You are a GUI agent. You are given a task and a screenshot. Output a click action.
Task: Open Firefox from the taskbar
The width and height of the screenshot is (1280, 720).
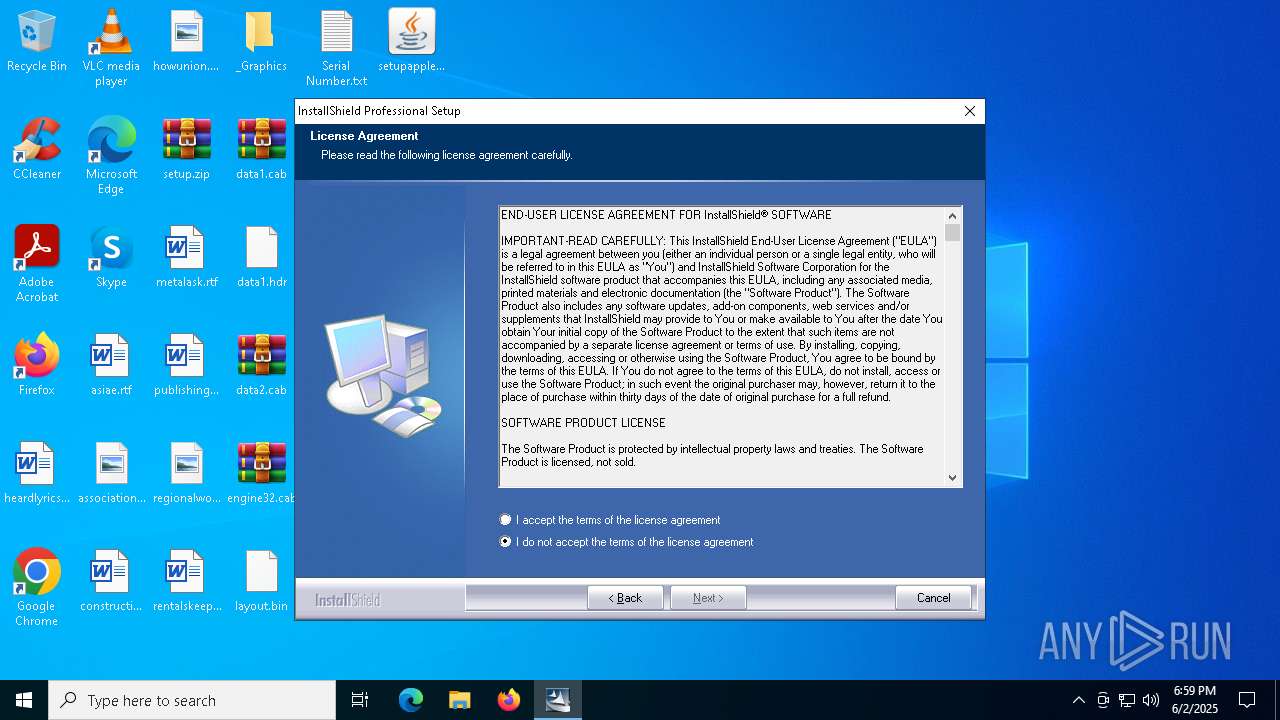click(509, 700)
